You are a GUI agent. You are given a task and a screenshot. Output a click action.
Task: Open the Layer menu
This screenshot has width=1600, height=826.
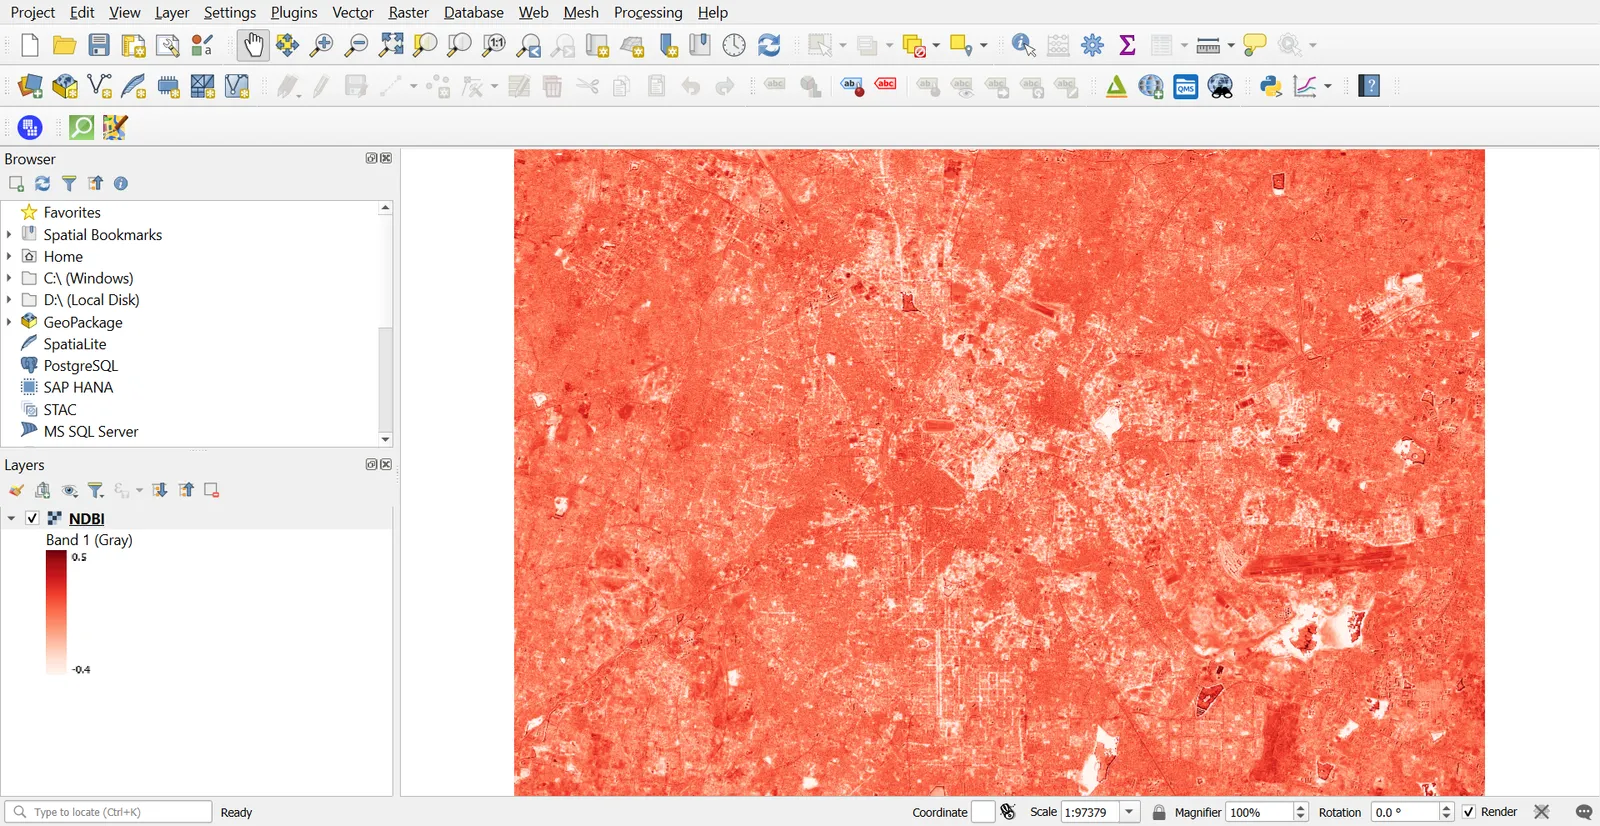click(172, 12)
